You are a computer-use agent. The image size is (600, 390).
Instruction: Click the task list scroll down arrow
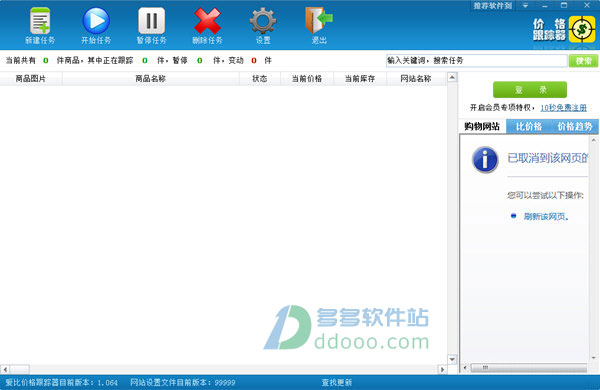click(452, 359)
